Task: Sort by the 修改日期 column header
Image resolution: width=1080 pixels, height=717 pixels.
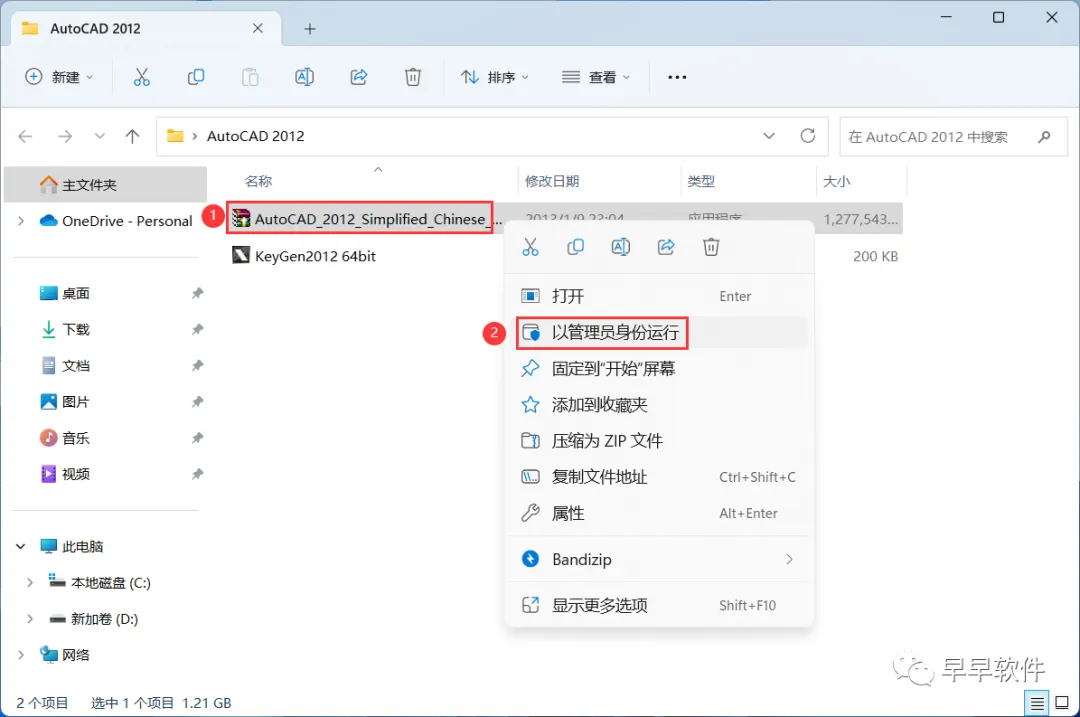Action: coord(552,181)
